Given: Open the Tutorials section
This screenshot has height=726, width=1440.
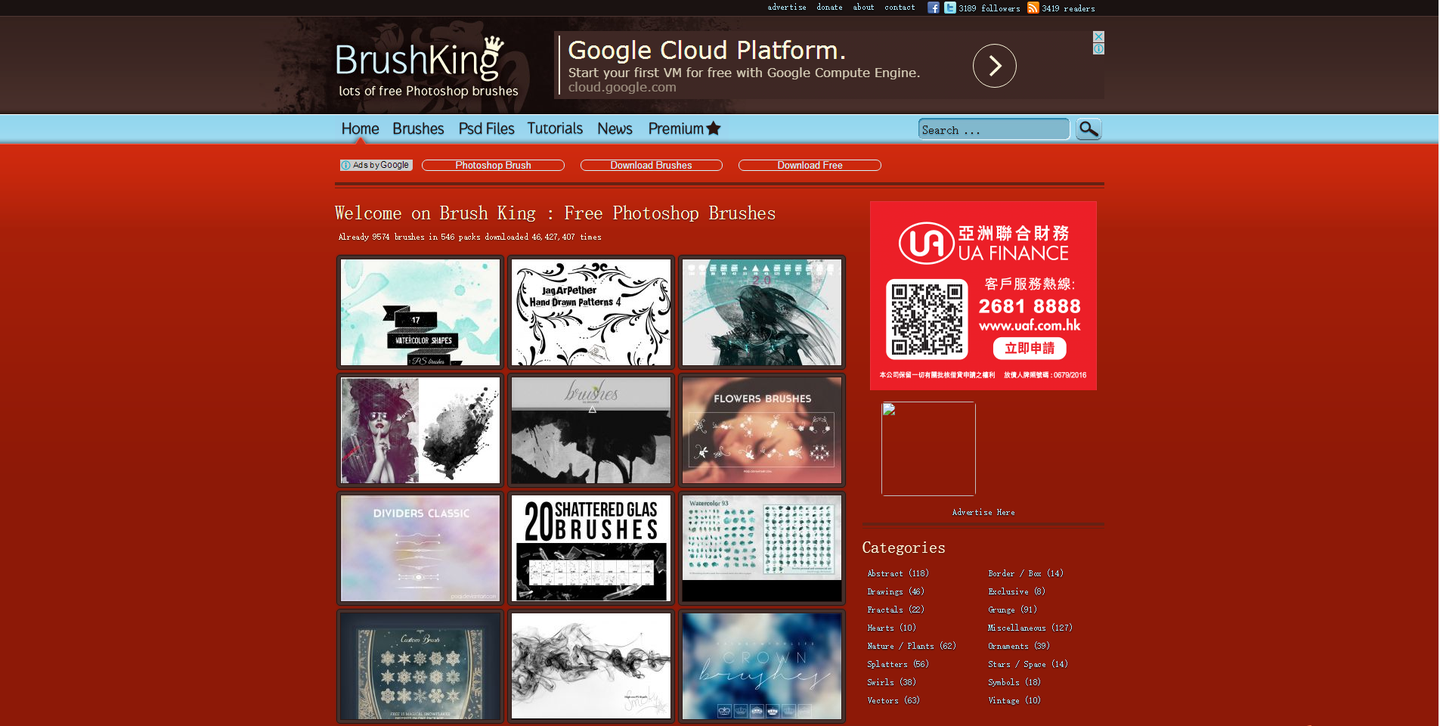Looking at the screenshot, I should coord(555,128).
